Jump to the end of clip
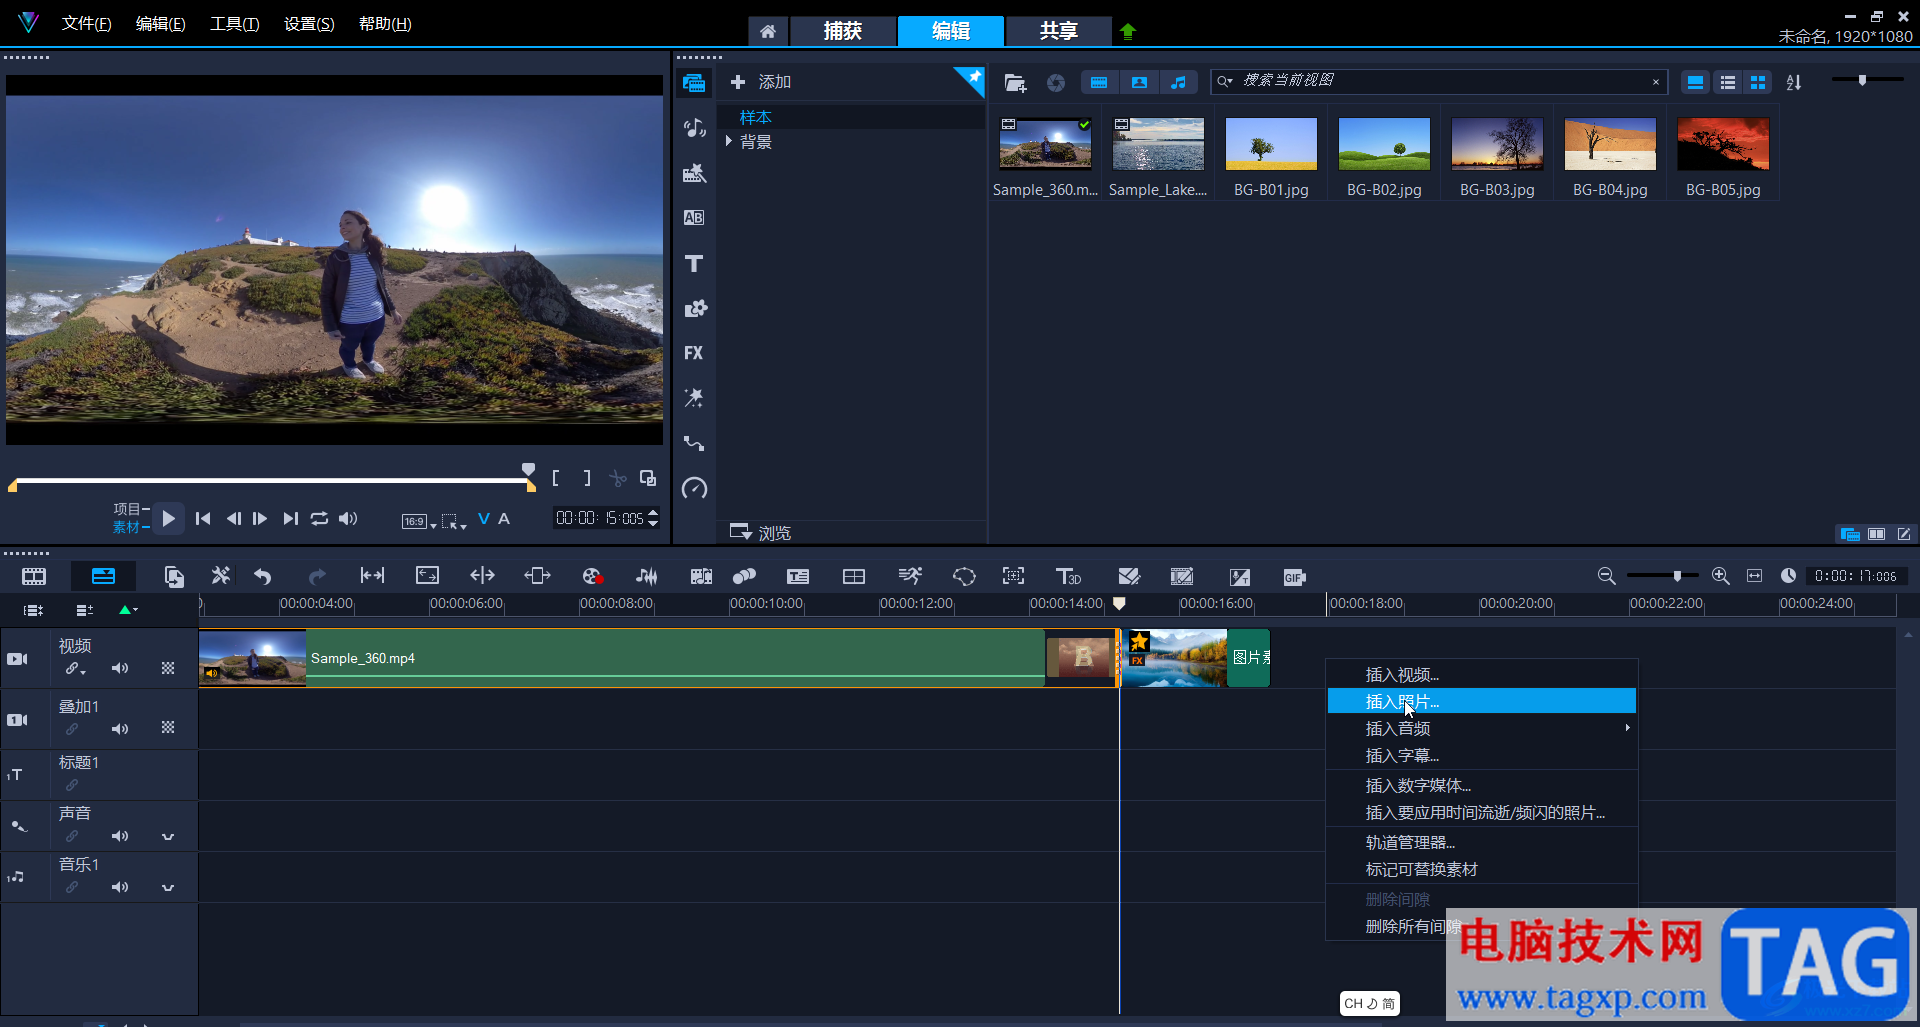 click(x=290, y=518)
